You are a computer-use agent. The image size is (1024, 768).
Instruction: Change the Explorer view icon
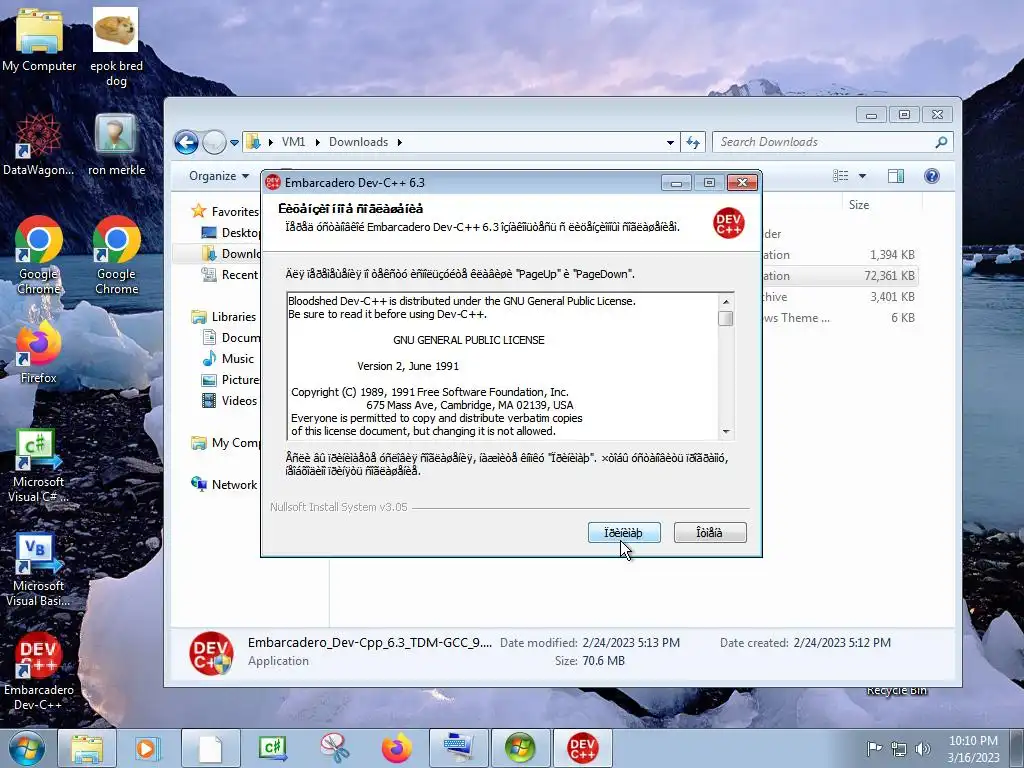(840, 176)
